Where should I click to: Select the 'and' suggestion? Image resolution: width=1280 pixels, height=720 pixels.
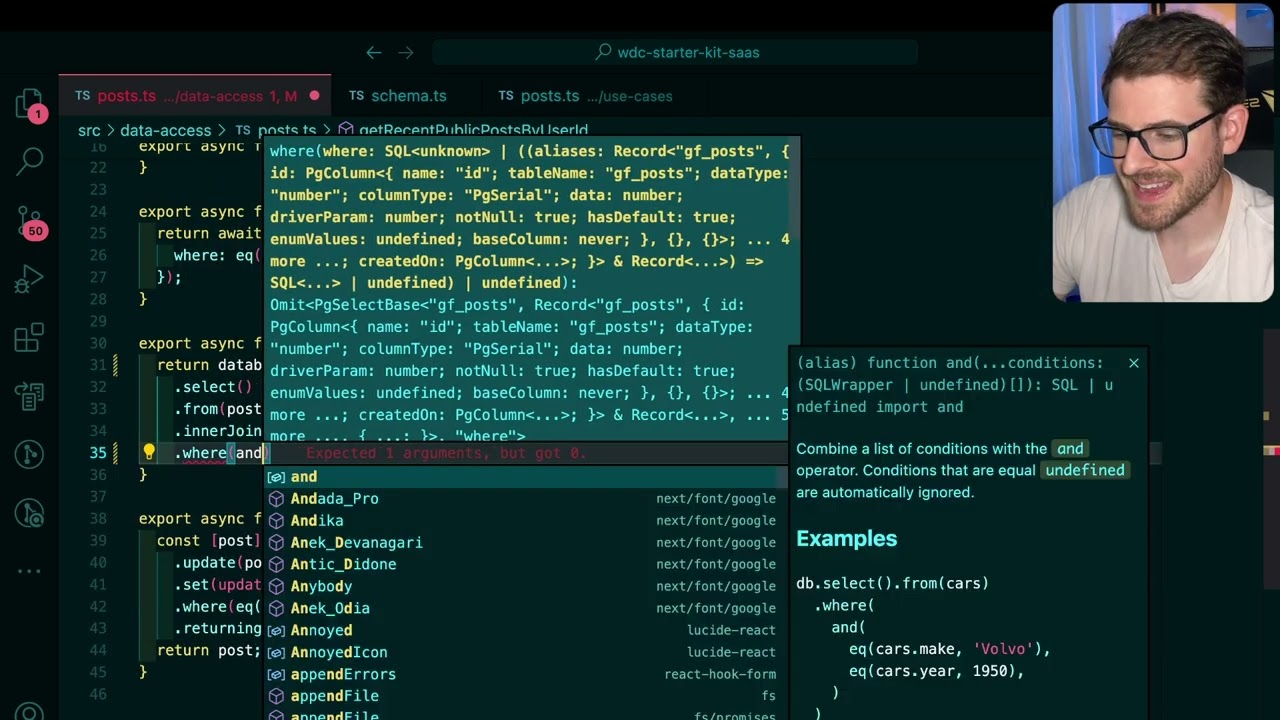point(527,477)
